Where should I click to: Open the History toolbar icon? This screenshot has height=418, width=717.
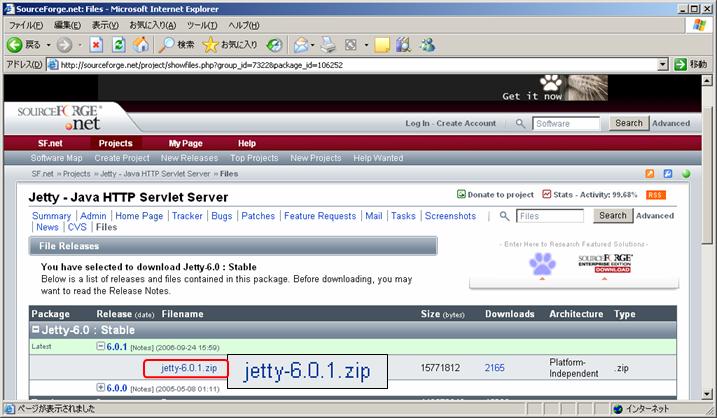click(274, 44)
